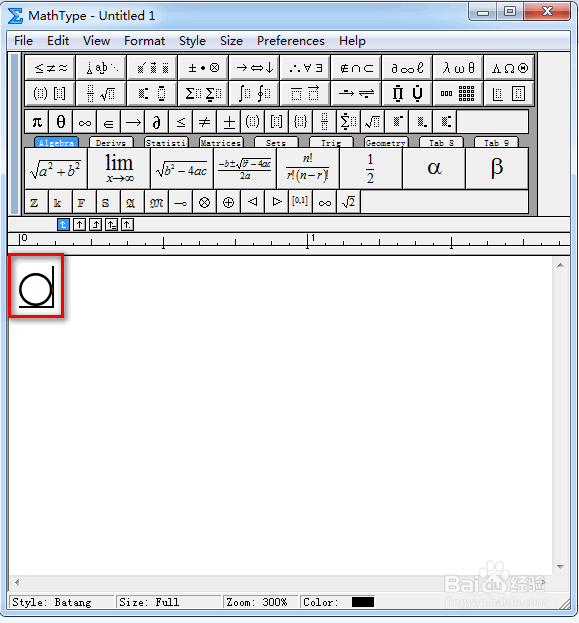
Task: Open the Style menu
Action: pyautogui.click(x=192, y=41)
